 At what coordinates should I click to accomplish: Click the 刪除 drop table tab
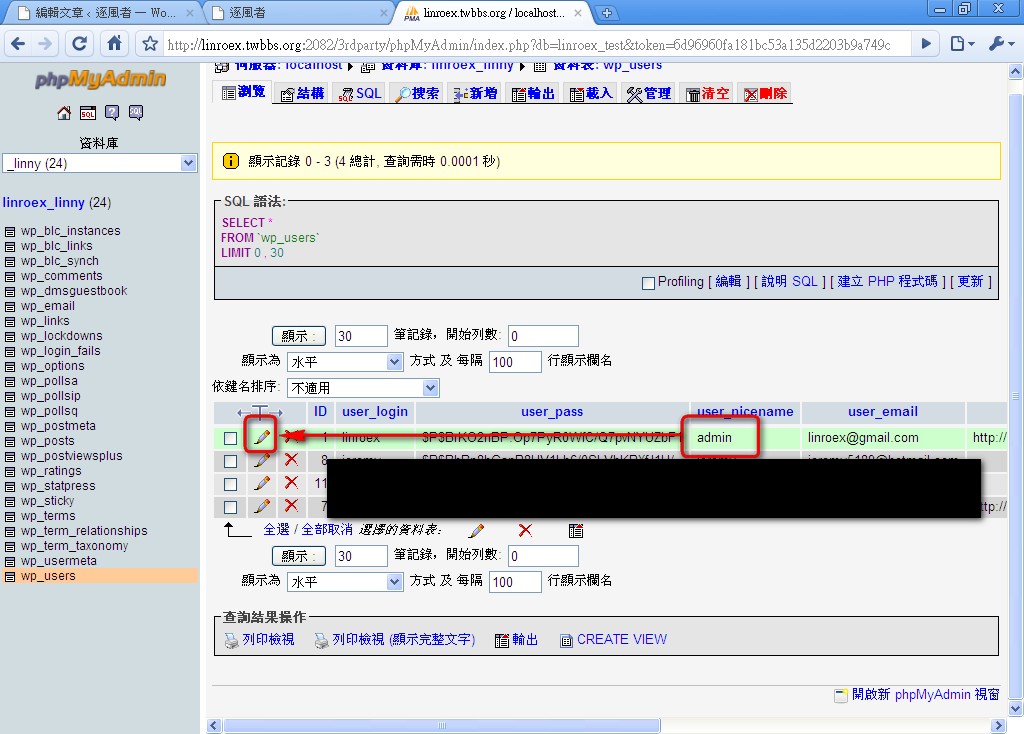(x=765, y=93)
